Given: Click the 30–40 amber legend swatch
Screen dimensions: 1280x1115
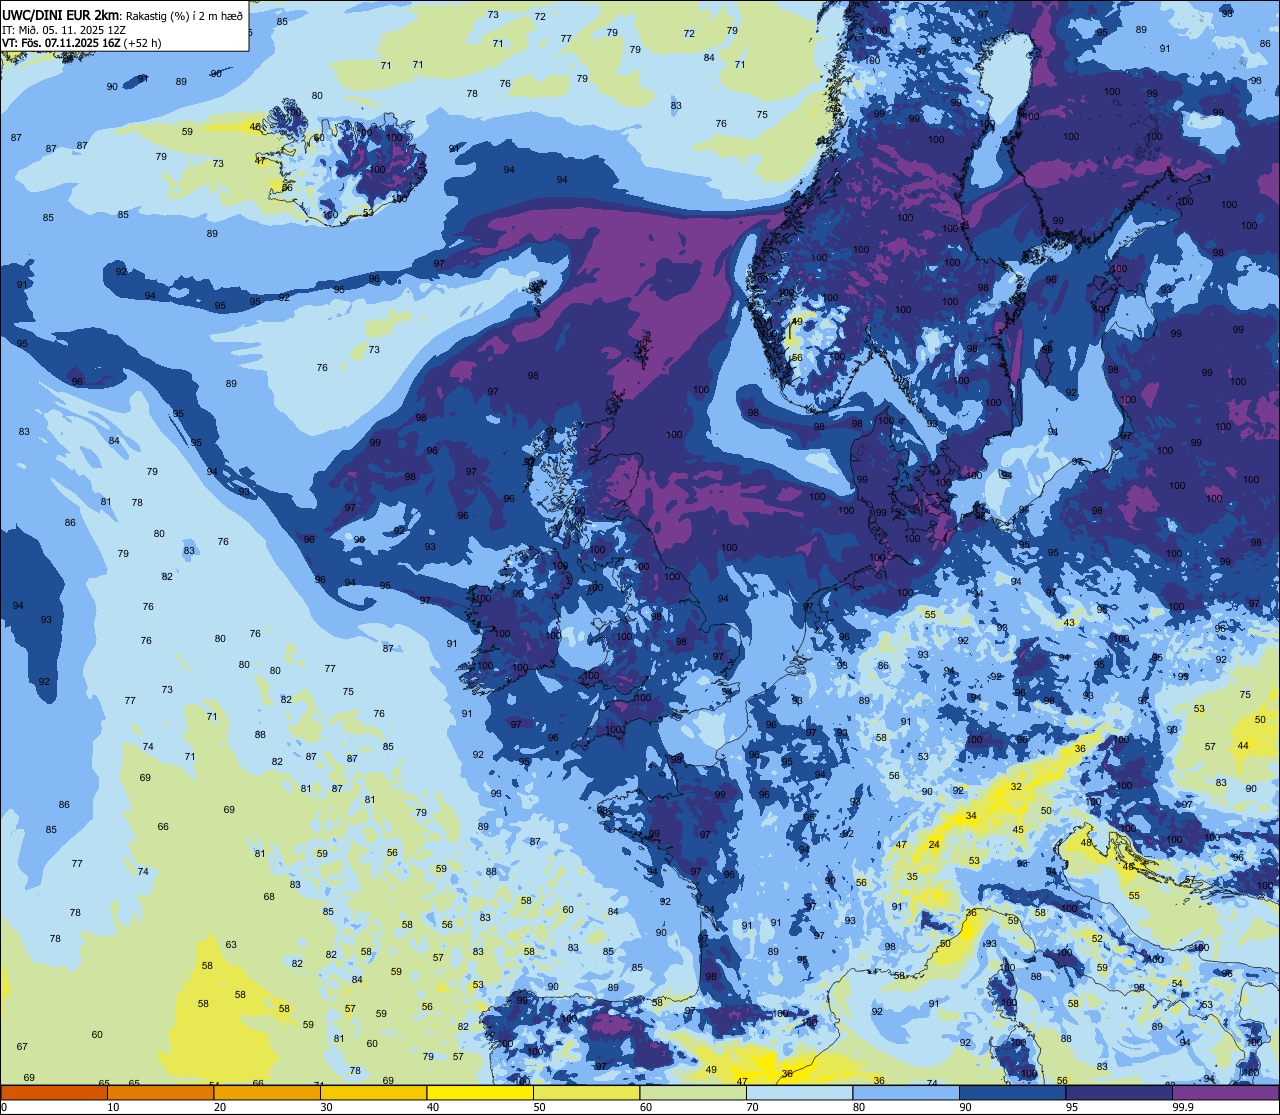Looking at the screenshot, I should pyautogui.click(x=373, y=1093).
